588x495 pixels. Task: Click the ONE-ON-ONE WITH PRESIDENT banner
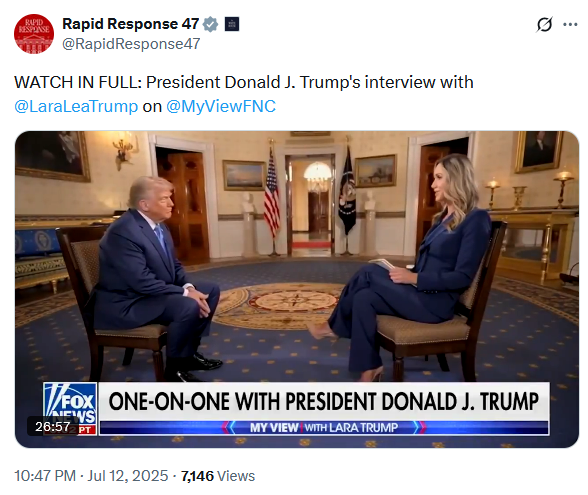[x=324, y=401]
